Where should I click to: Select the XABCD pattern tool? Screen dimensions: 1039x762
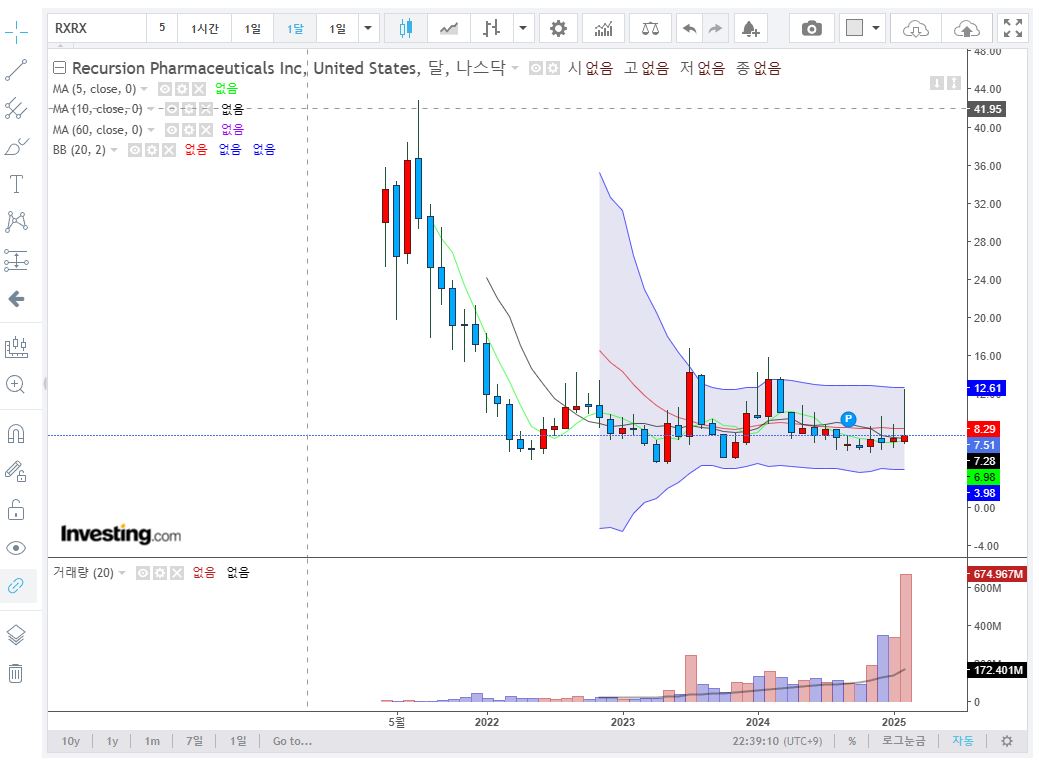16,221
